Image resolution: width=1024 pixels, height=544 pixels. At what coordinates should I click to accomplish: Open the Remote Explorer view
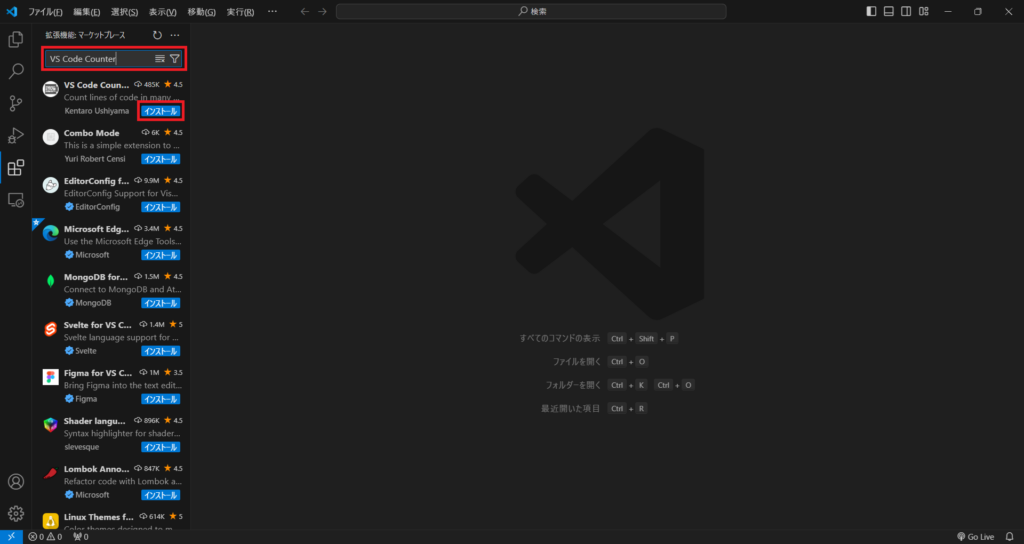tap(16, 200)
